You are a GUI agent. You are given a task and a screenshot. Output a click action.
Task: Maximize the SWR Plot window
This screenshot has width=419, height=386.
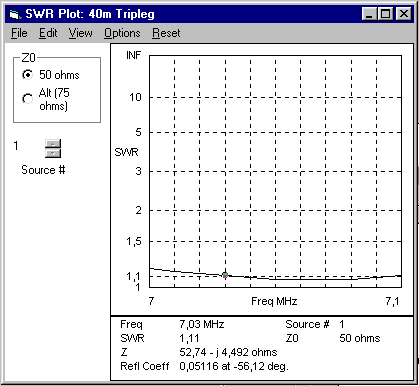point(386,14)
